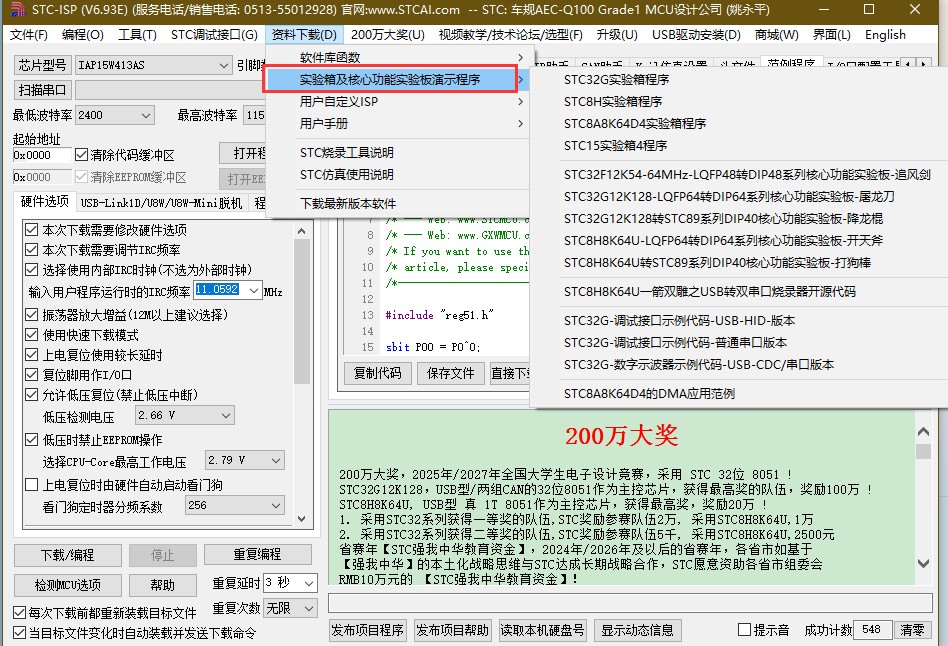Image resolution: width=948 pixels, height=646 pixels.
Task: Open IRC frequency 11.0592 dropdown
Action: point(254,290)
